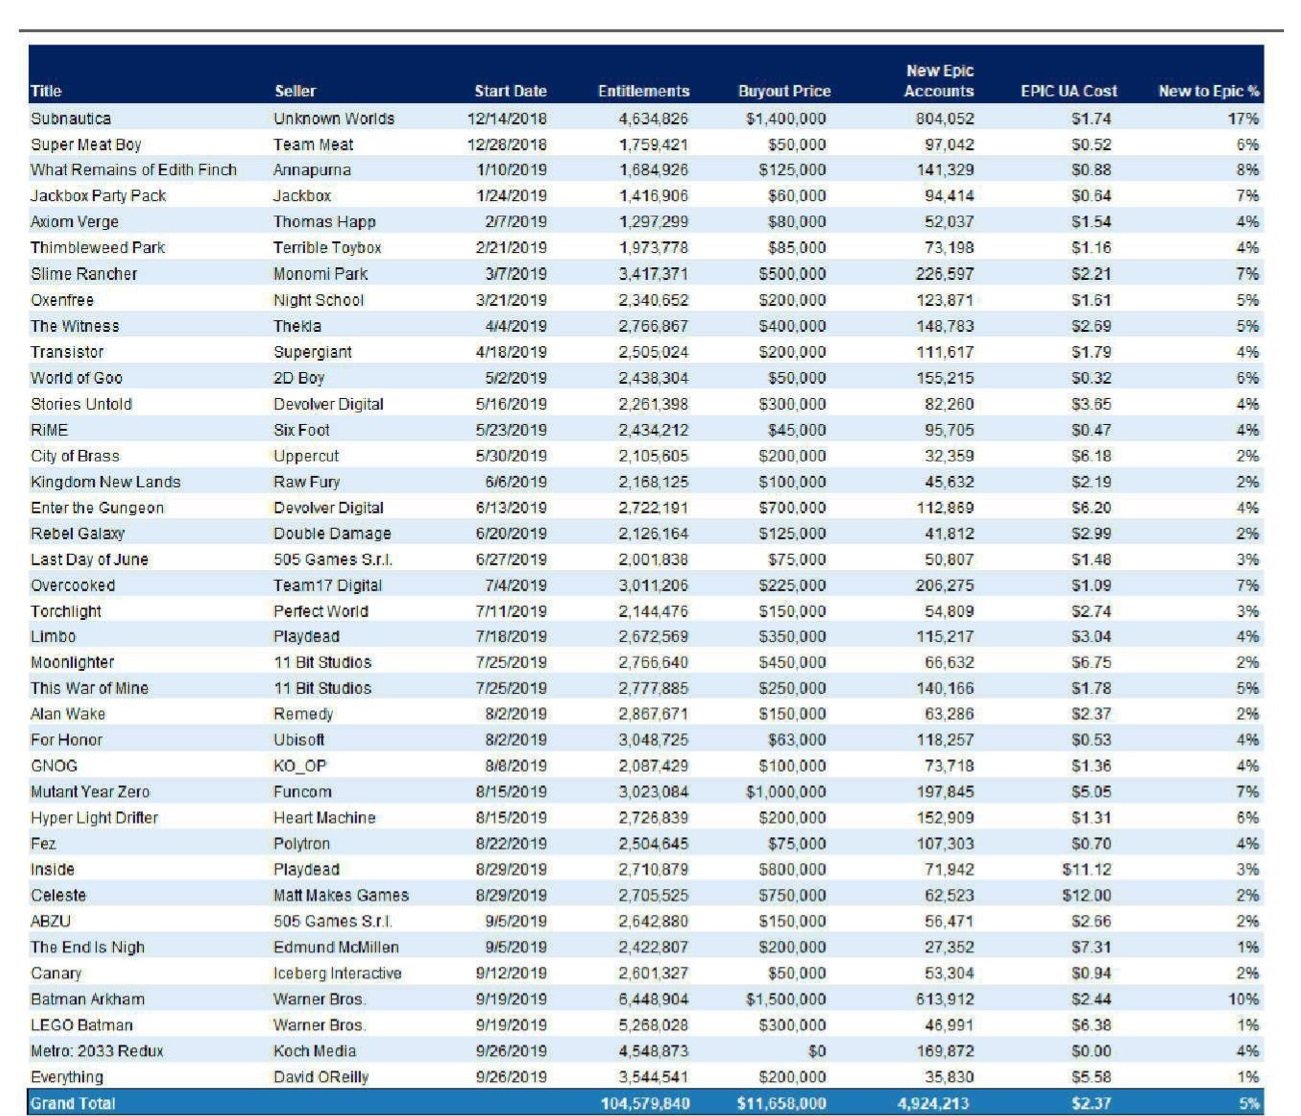Select the Transistor title cell
The width and height of the screenshot is (1301, 1116).
[x=67, y=352]
